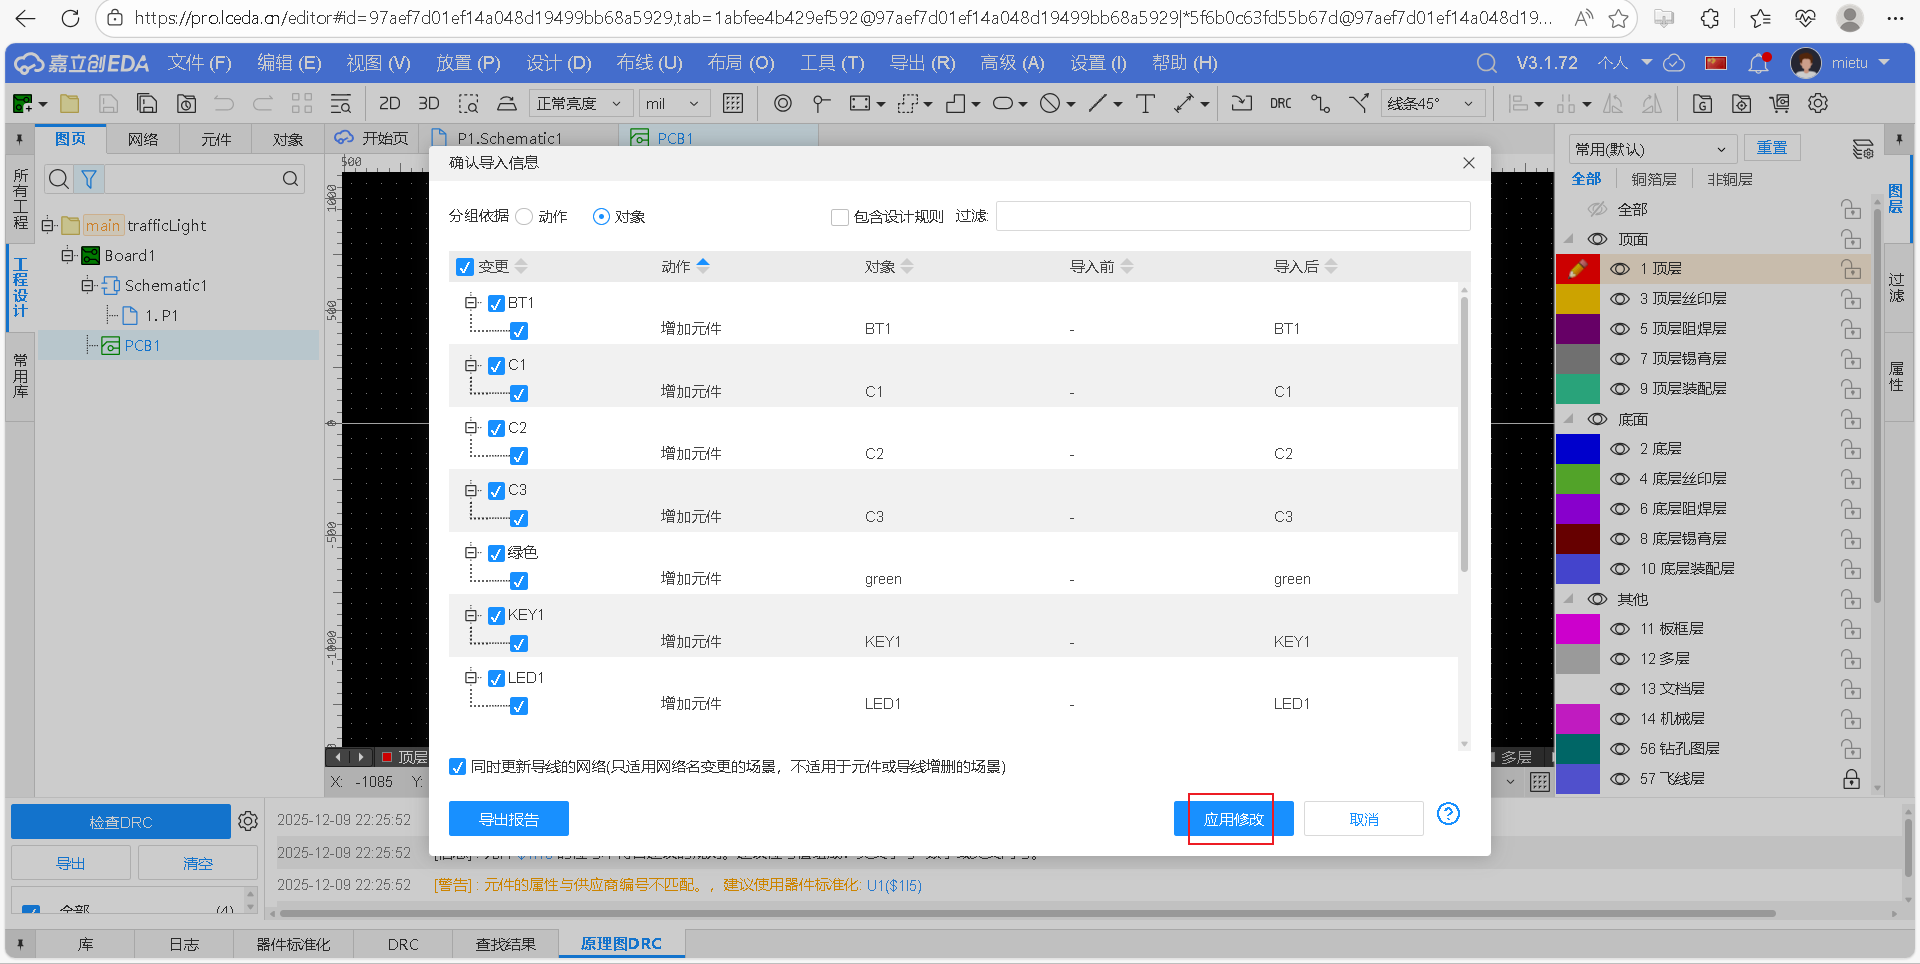Click the red 顶层 layer color swatch
This screenshot has width=1920, height=964.
coord(1578,268)
